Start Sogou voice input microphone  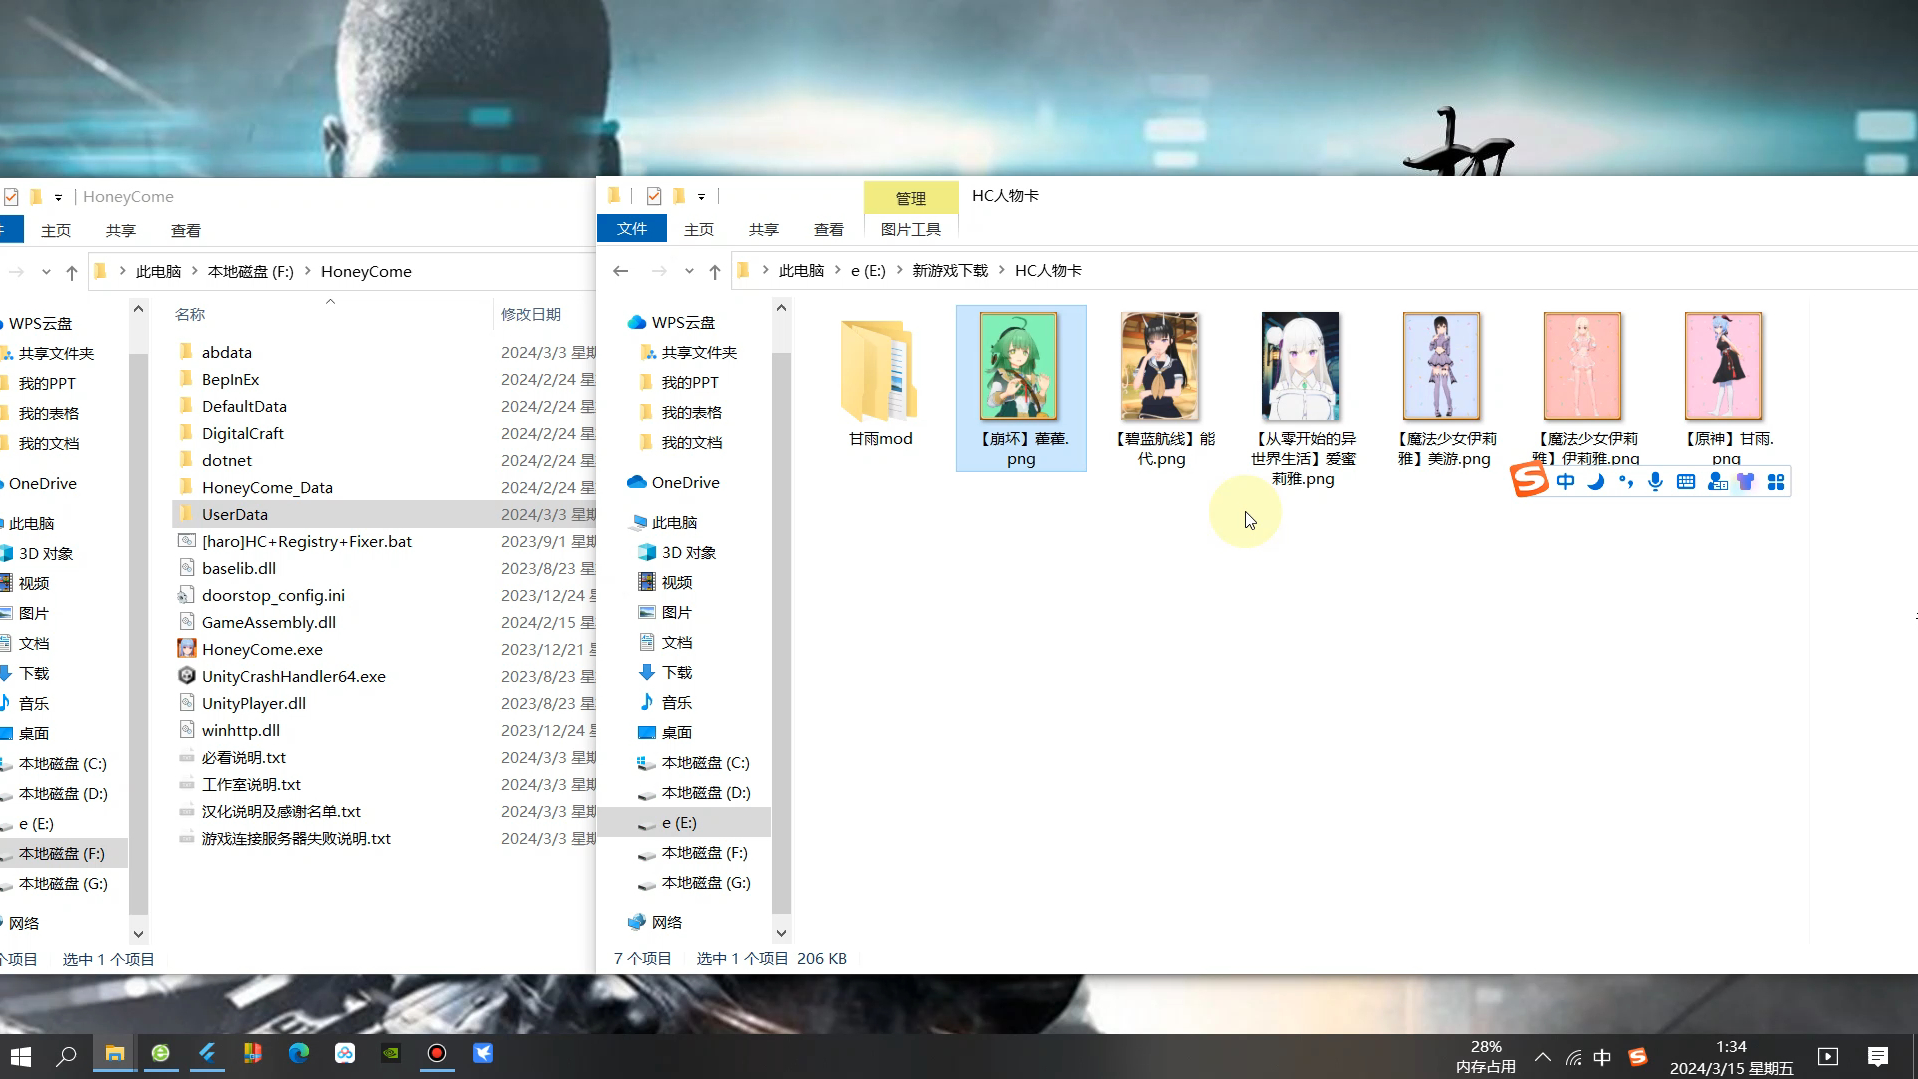1656,482
